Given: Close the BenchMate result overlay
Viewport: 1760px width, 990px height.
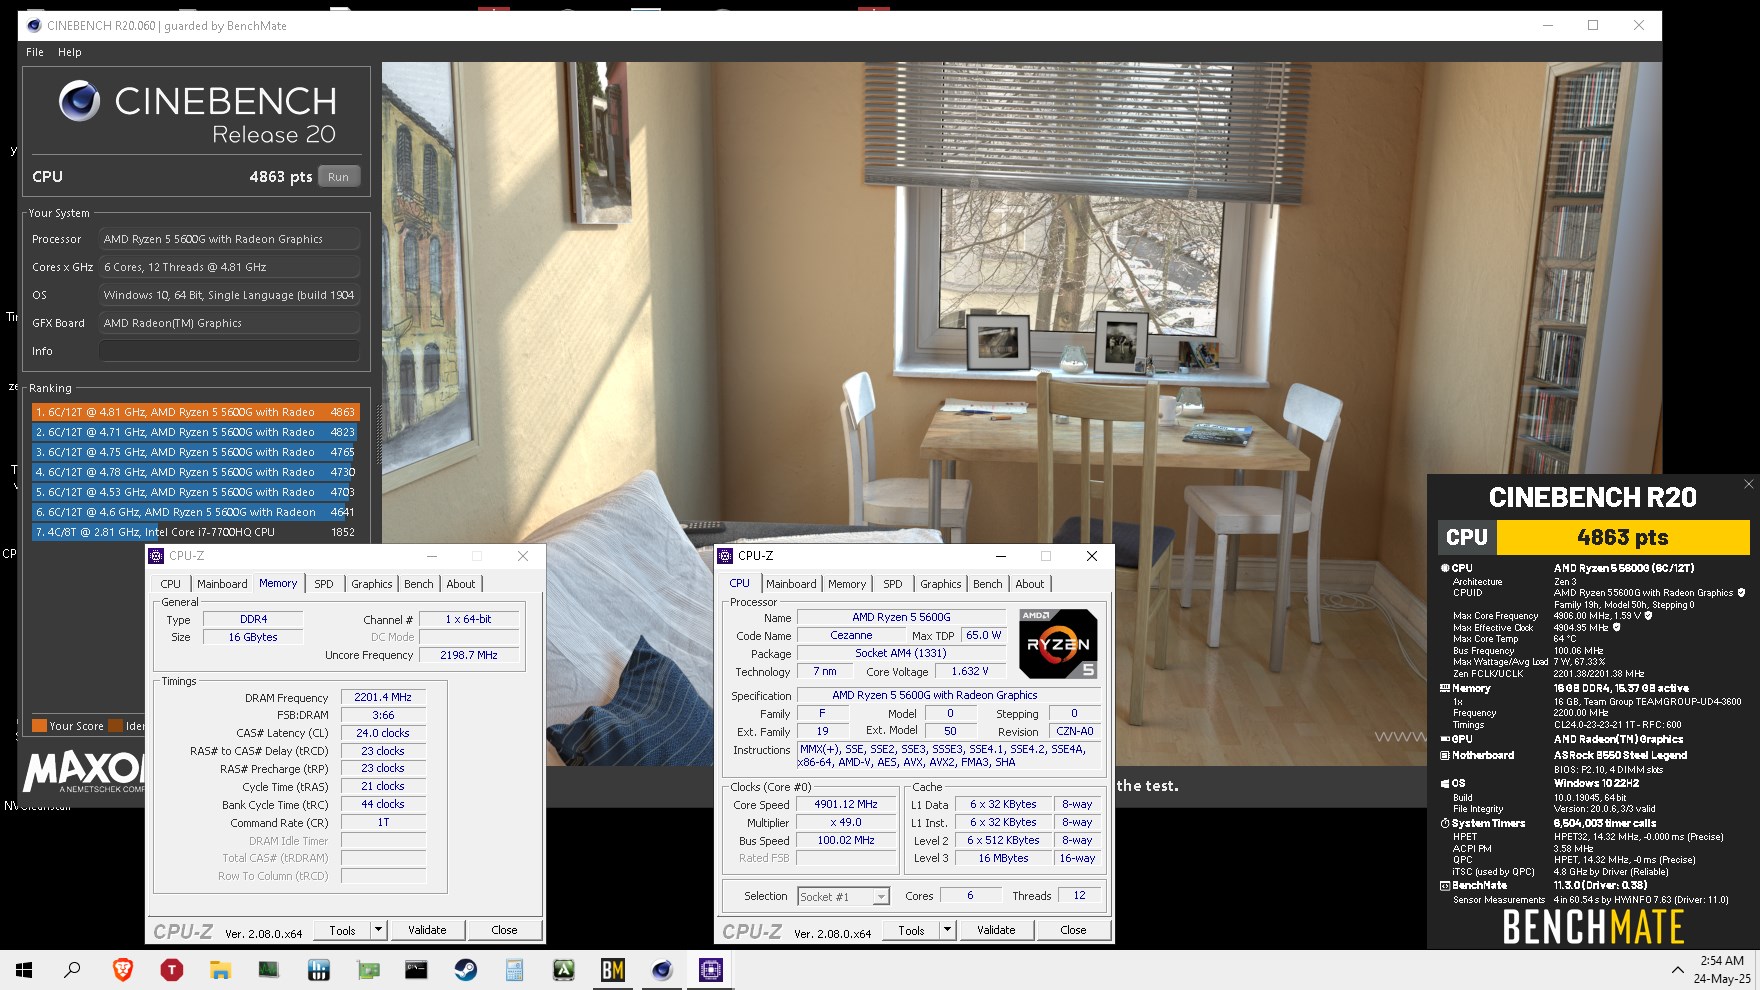Looking at the screenshot, I should click(x=1748, y=484).
